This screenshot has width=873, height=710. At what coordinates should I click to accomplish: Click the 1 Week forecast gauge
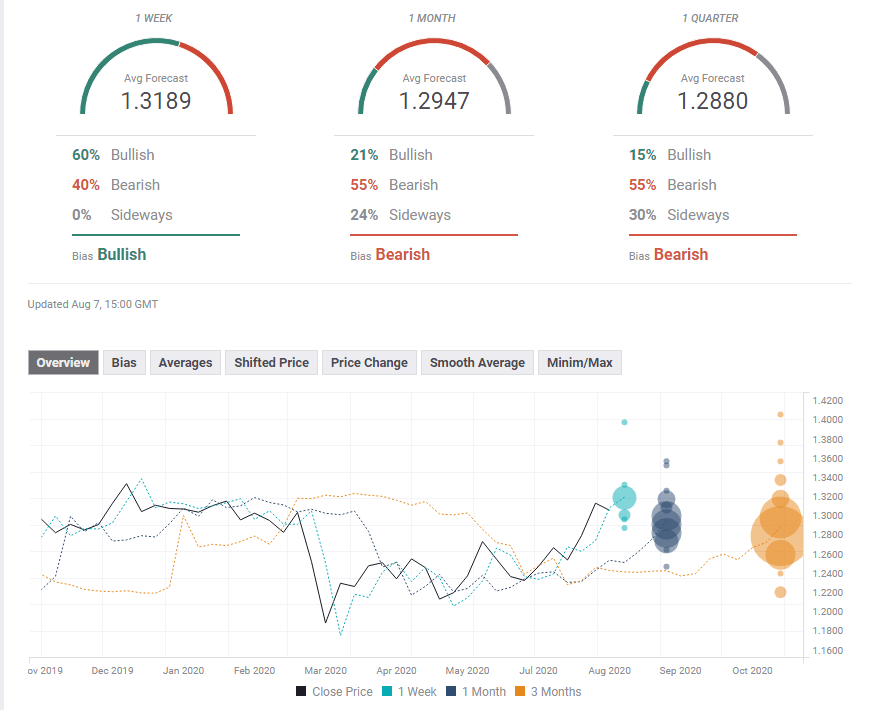pos(156,80)
